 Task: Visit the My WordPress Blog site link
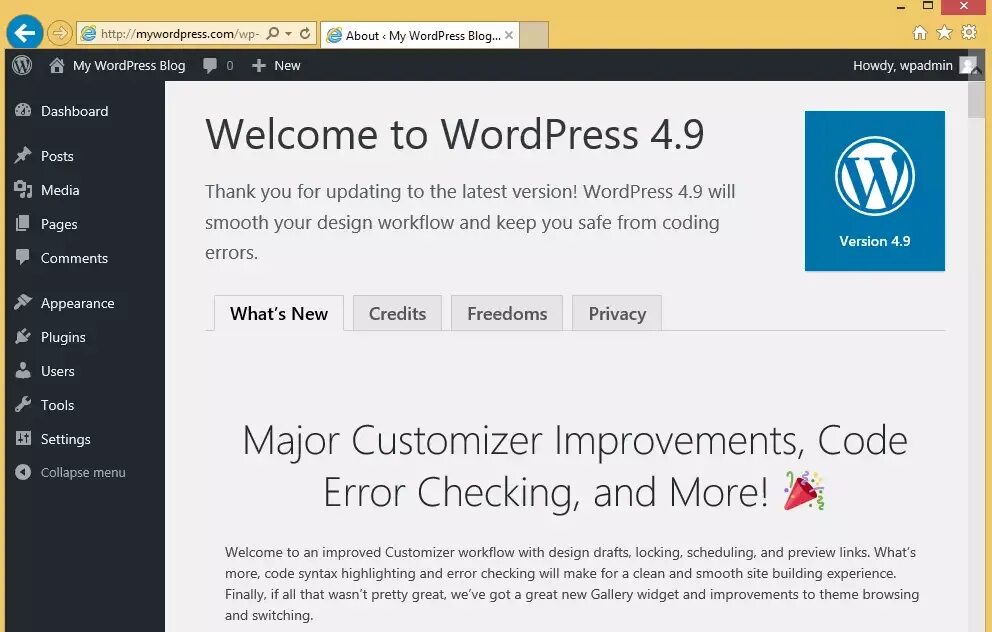pos(129,65)
